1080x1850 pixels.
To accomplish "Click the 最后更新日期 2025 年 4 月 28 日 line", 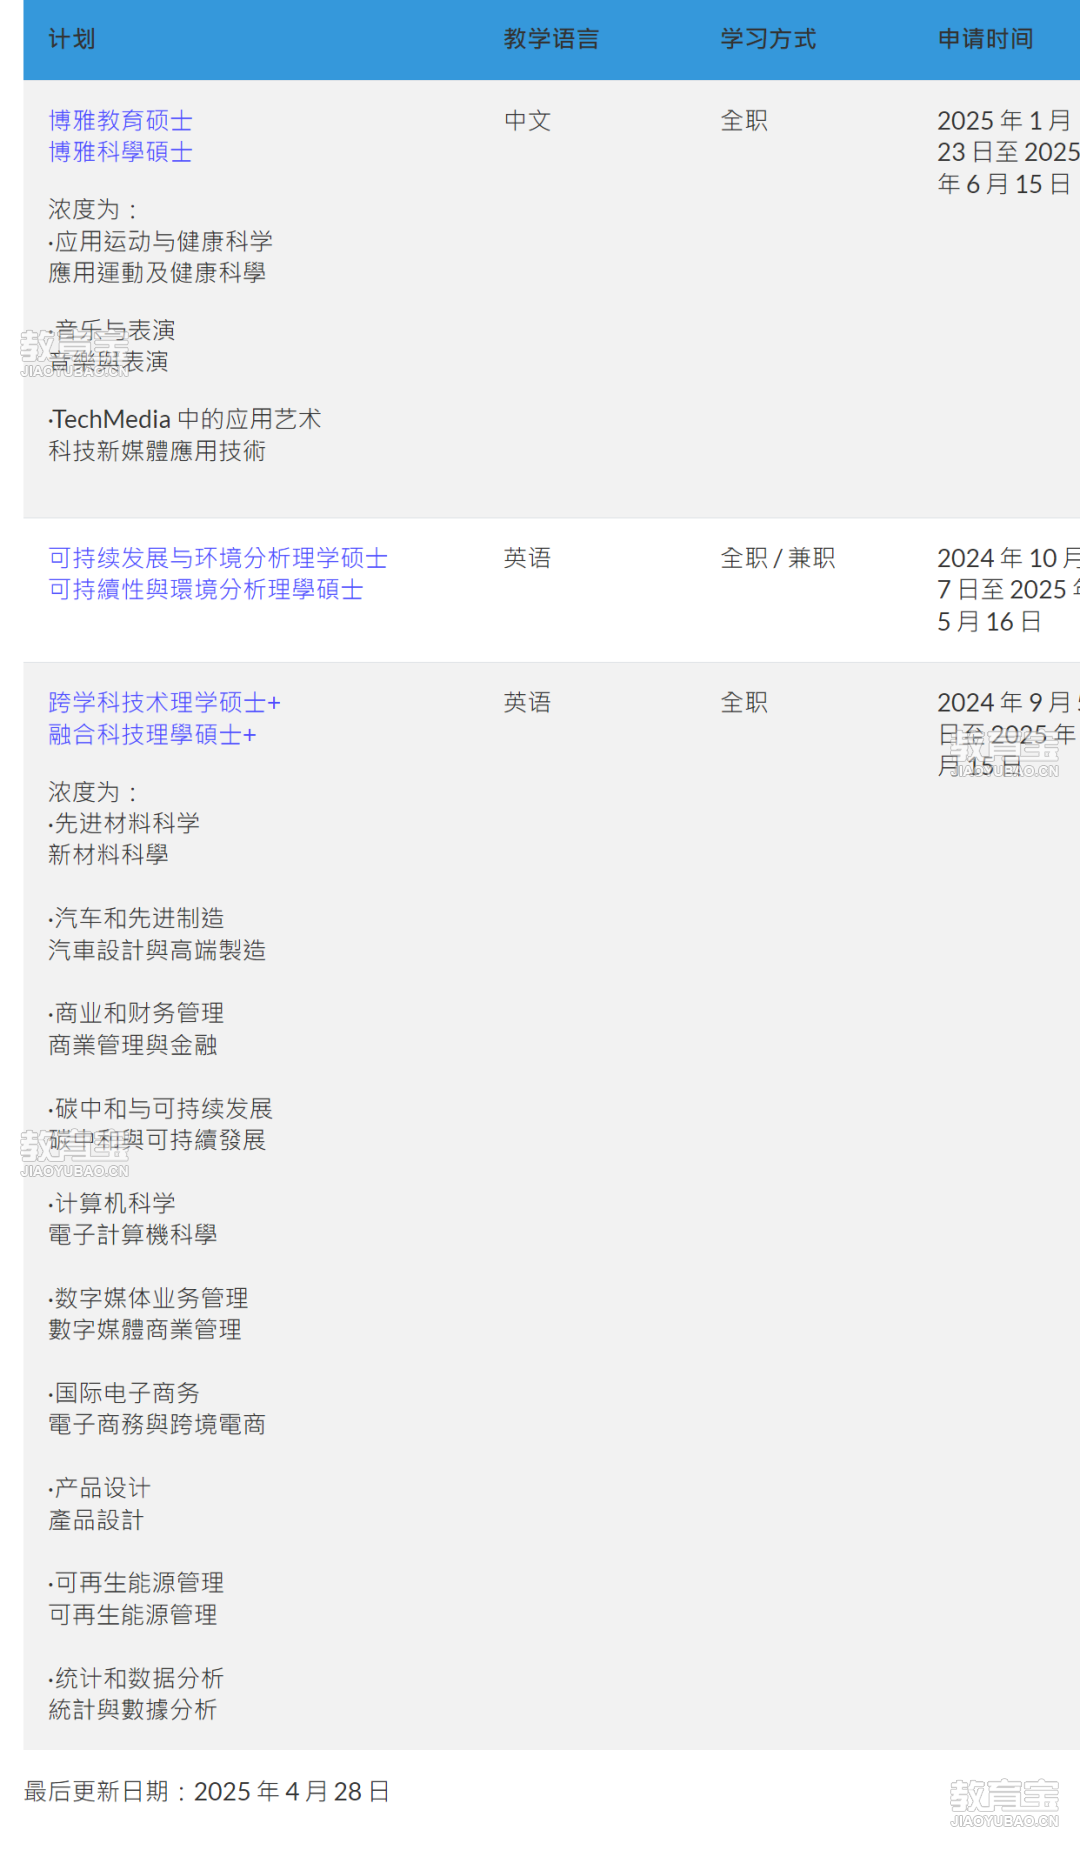I will click(x=207, y=1792).
